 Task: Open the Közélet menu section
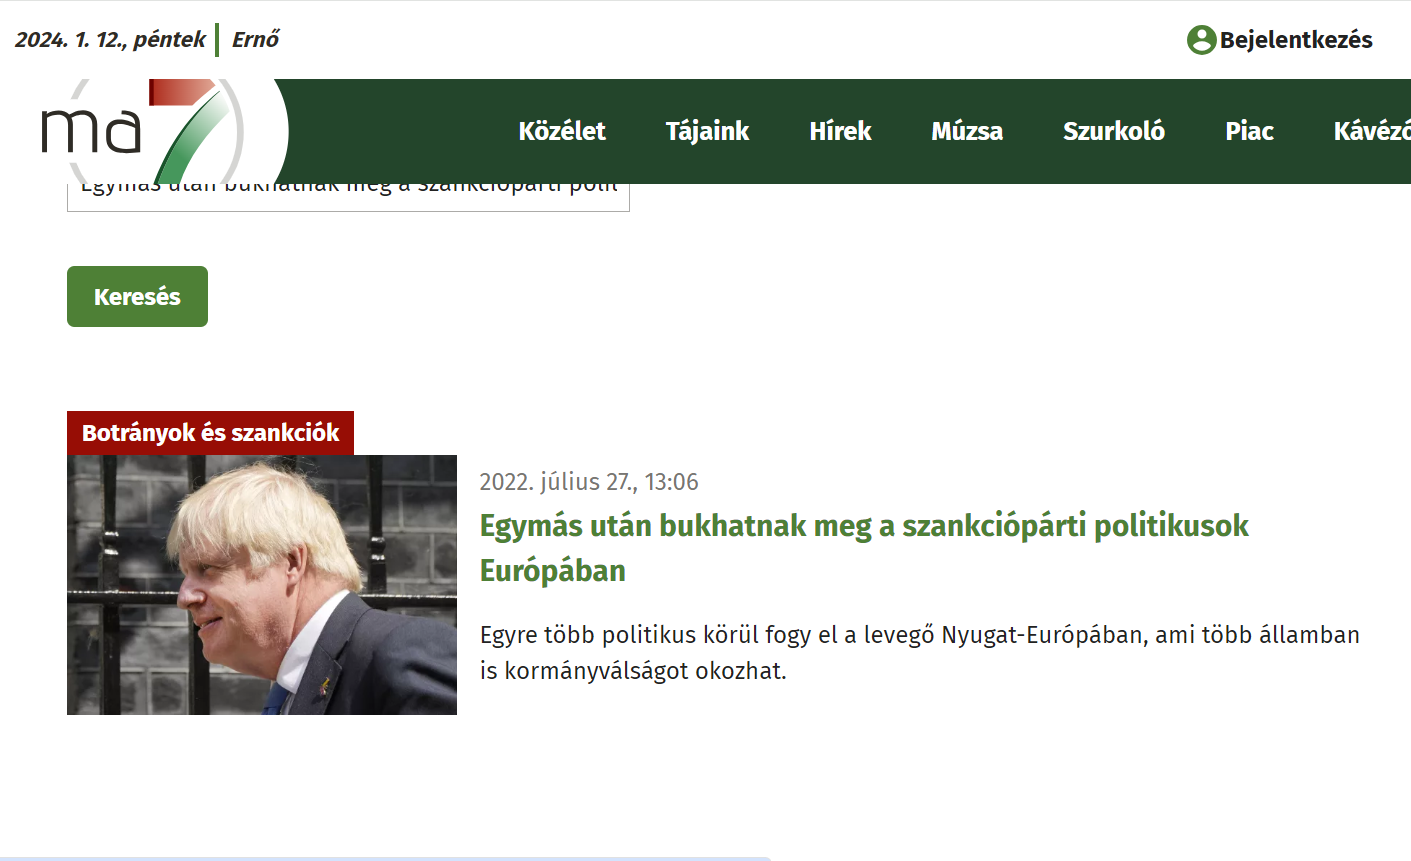click(x=562, y=131)
